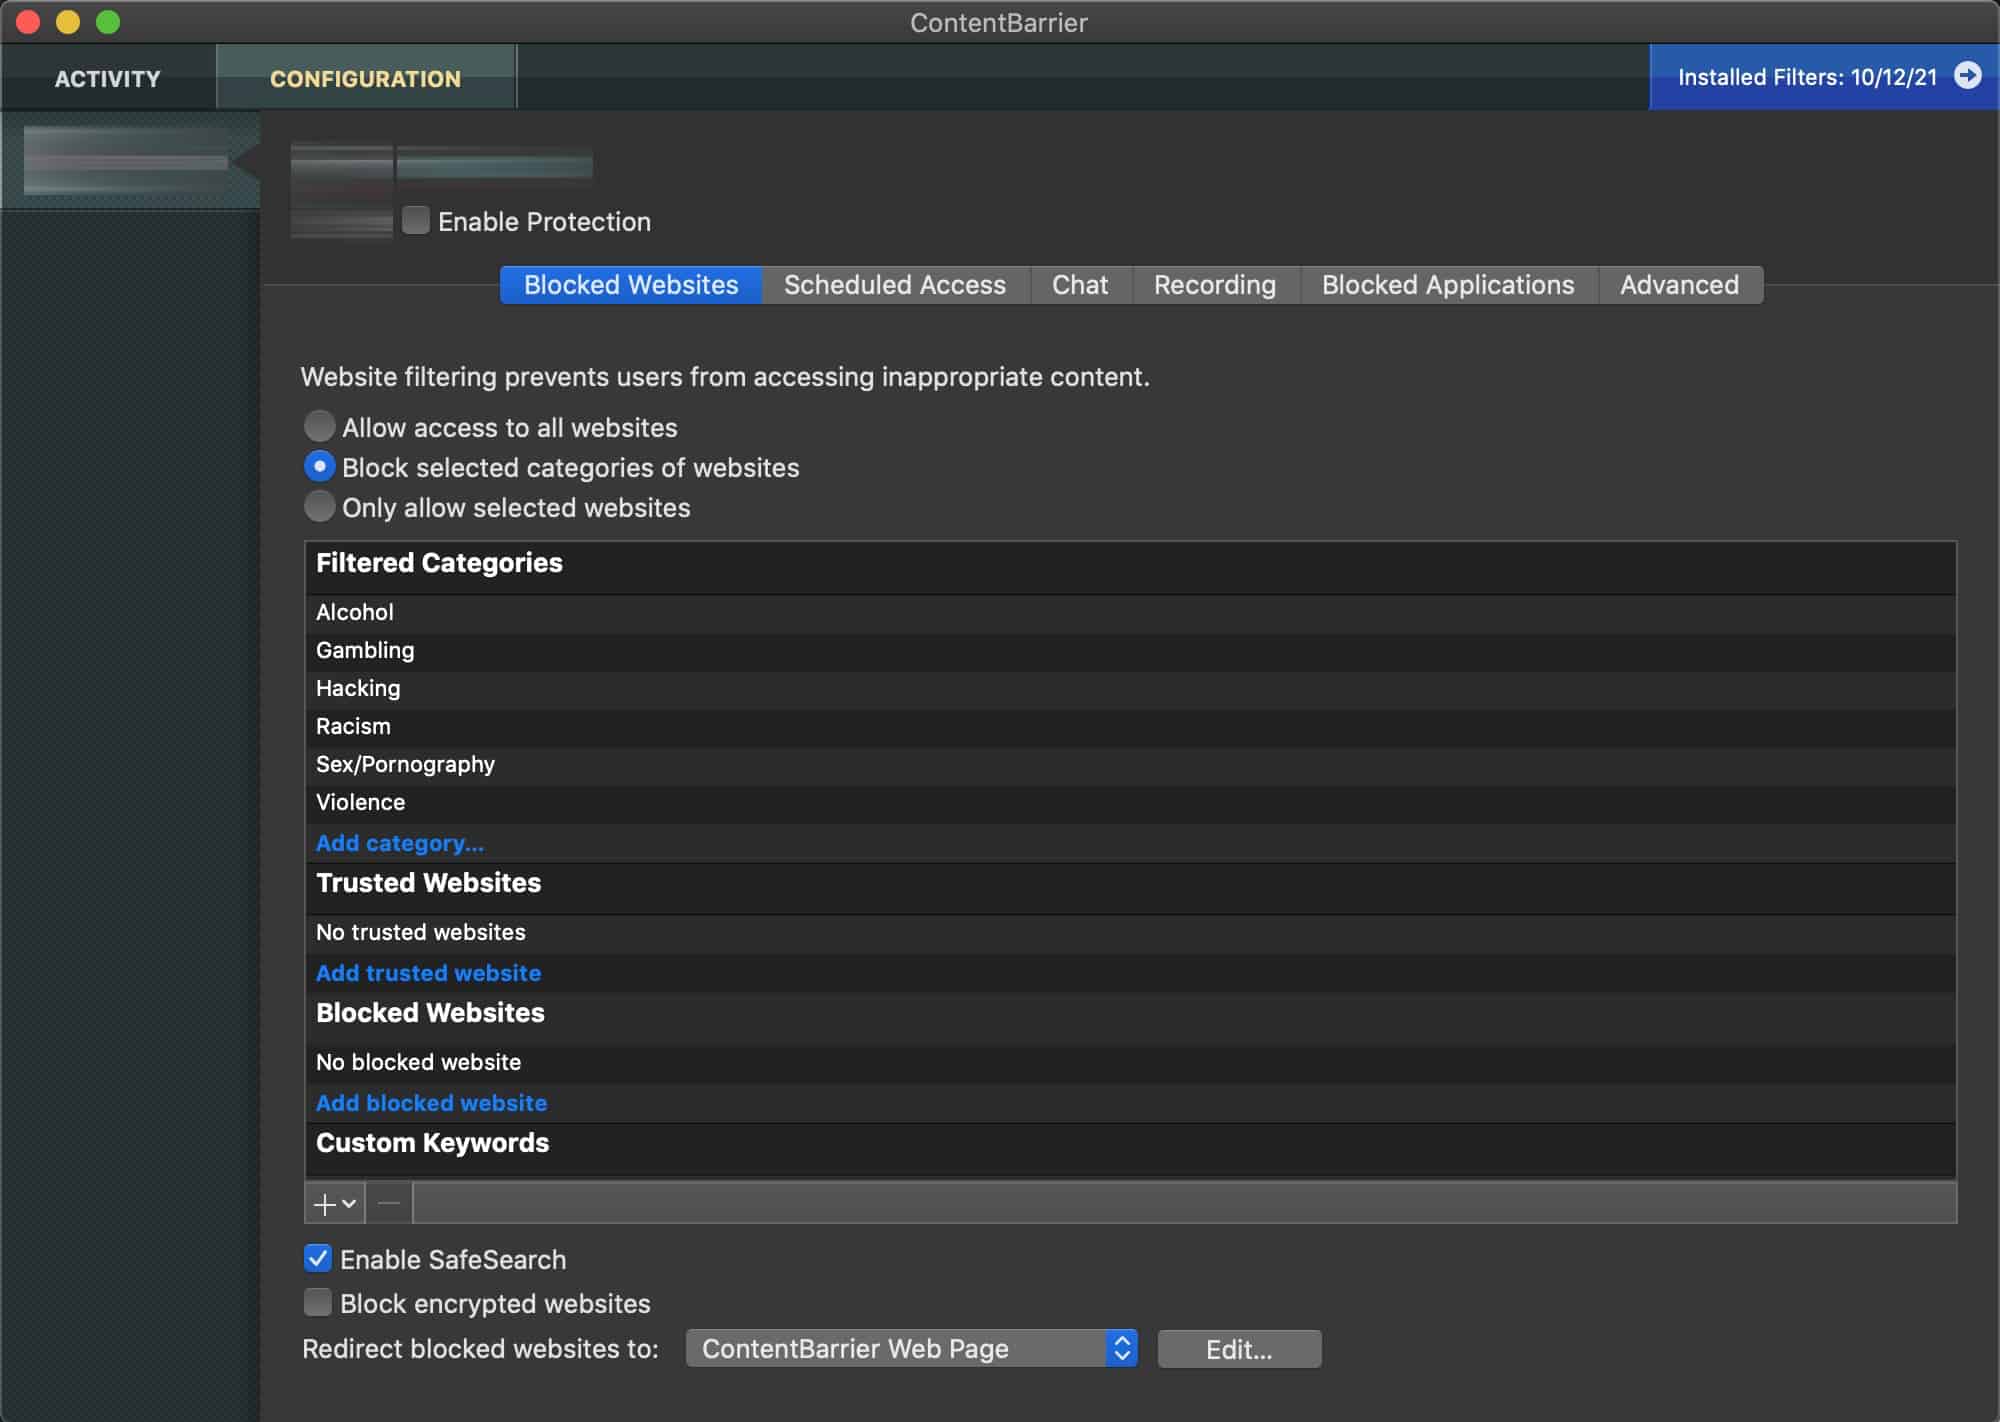Click the No blocked website row
The image size is (2000, 1422).
pyautogui.click(x=1130, y=1062)
